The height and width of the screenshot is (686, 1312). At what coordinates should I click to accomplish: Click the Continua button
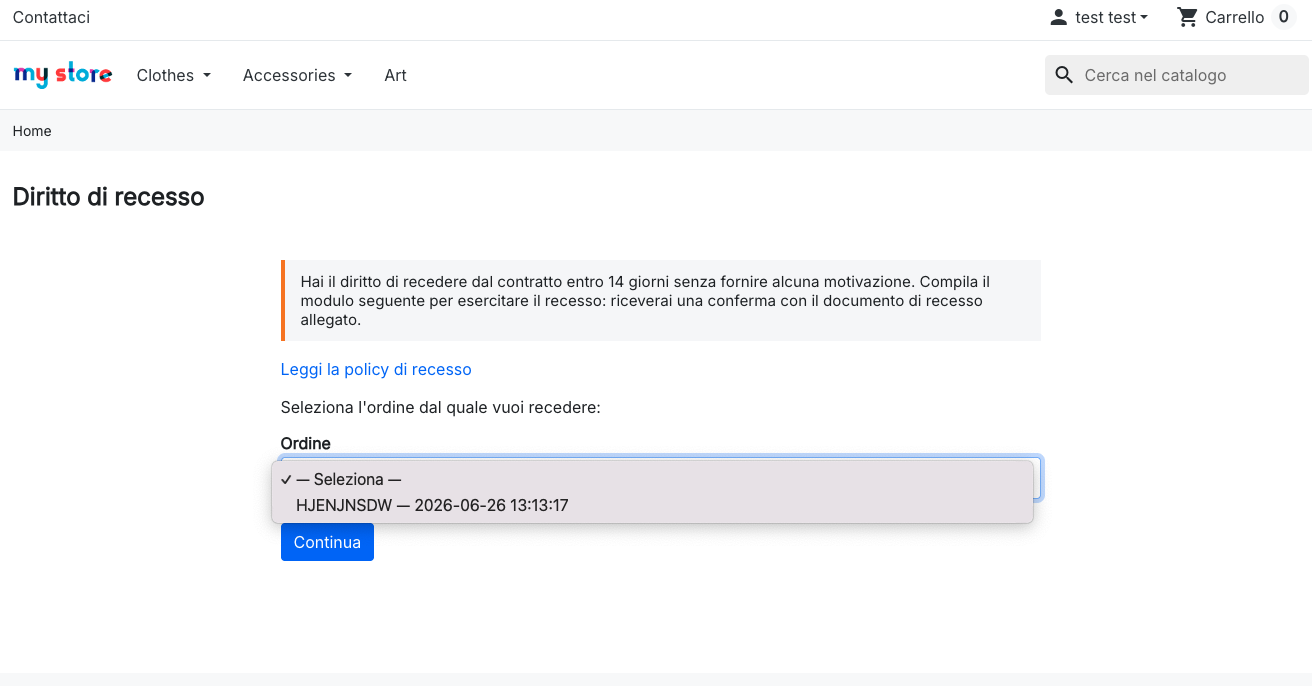point(327,542)
